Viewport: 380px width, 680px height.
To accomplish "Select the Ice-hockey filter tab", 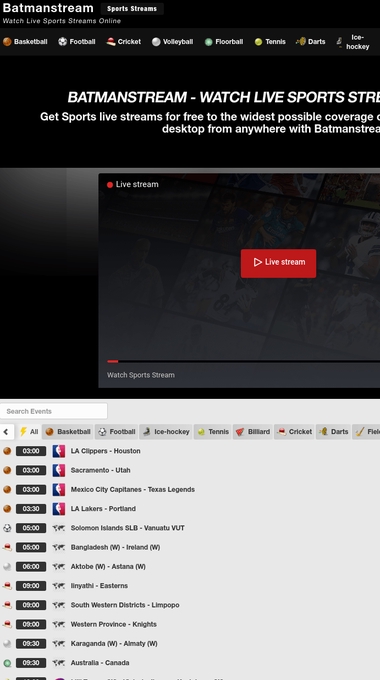I will (x=166, y=432).
